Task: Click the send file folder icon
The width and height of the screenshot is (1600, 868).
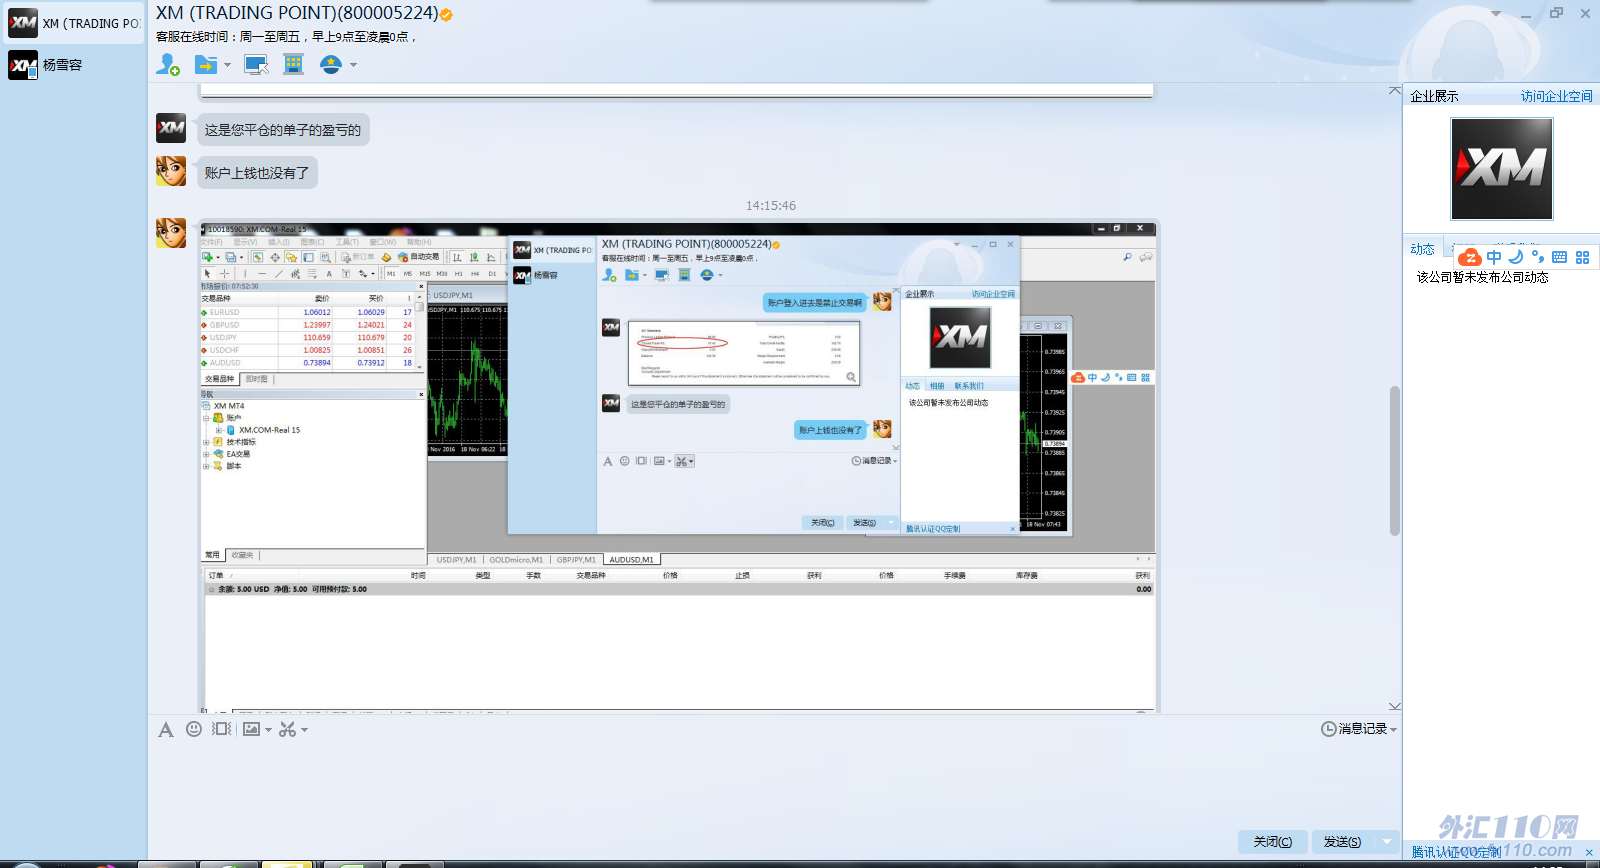Action: coord(206,65)
